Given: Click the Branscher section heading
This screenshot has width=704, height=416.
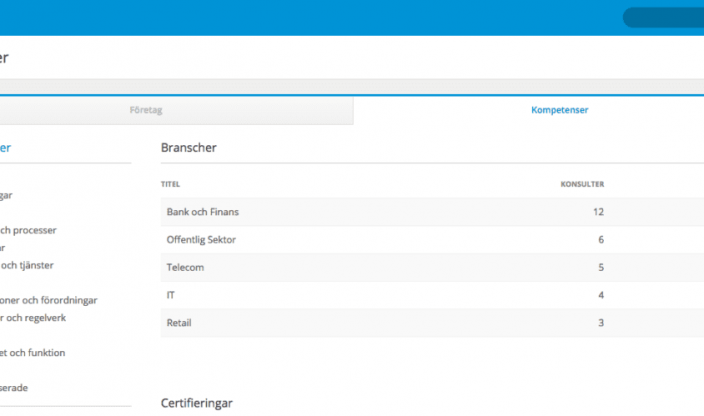Looking at the screenshot, I should pyautogui.click(x=189, y=148).
